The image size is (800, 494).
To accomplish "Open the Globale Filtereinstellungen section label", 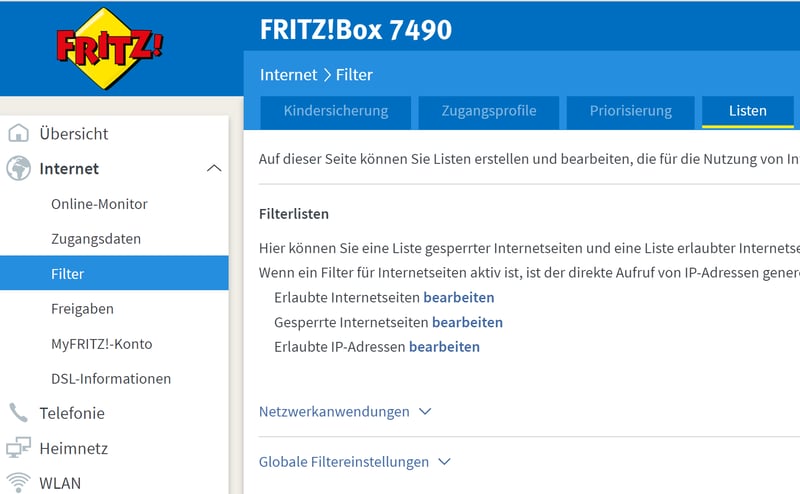I will click(x=344, y=462).
